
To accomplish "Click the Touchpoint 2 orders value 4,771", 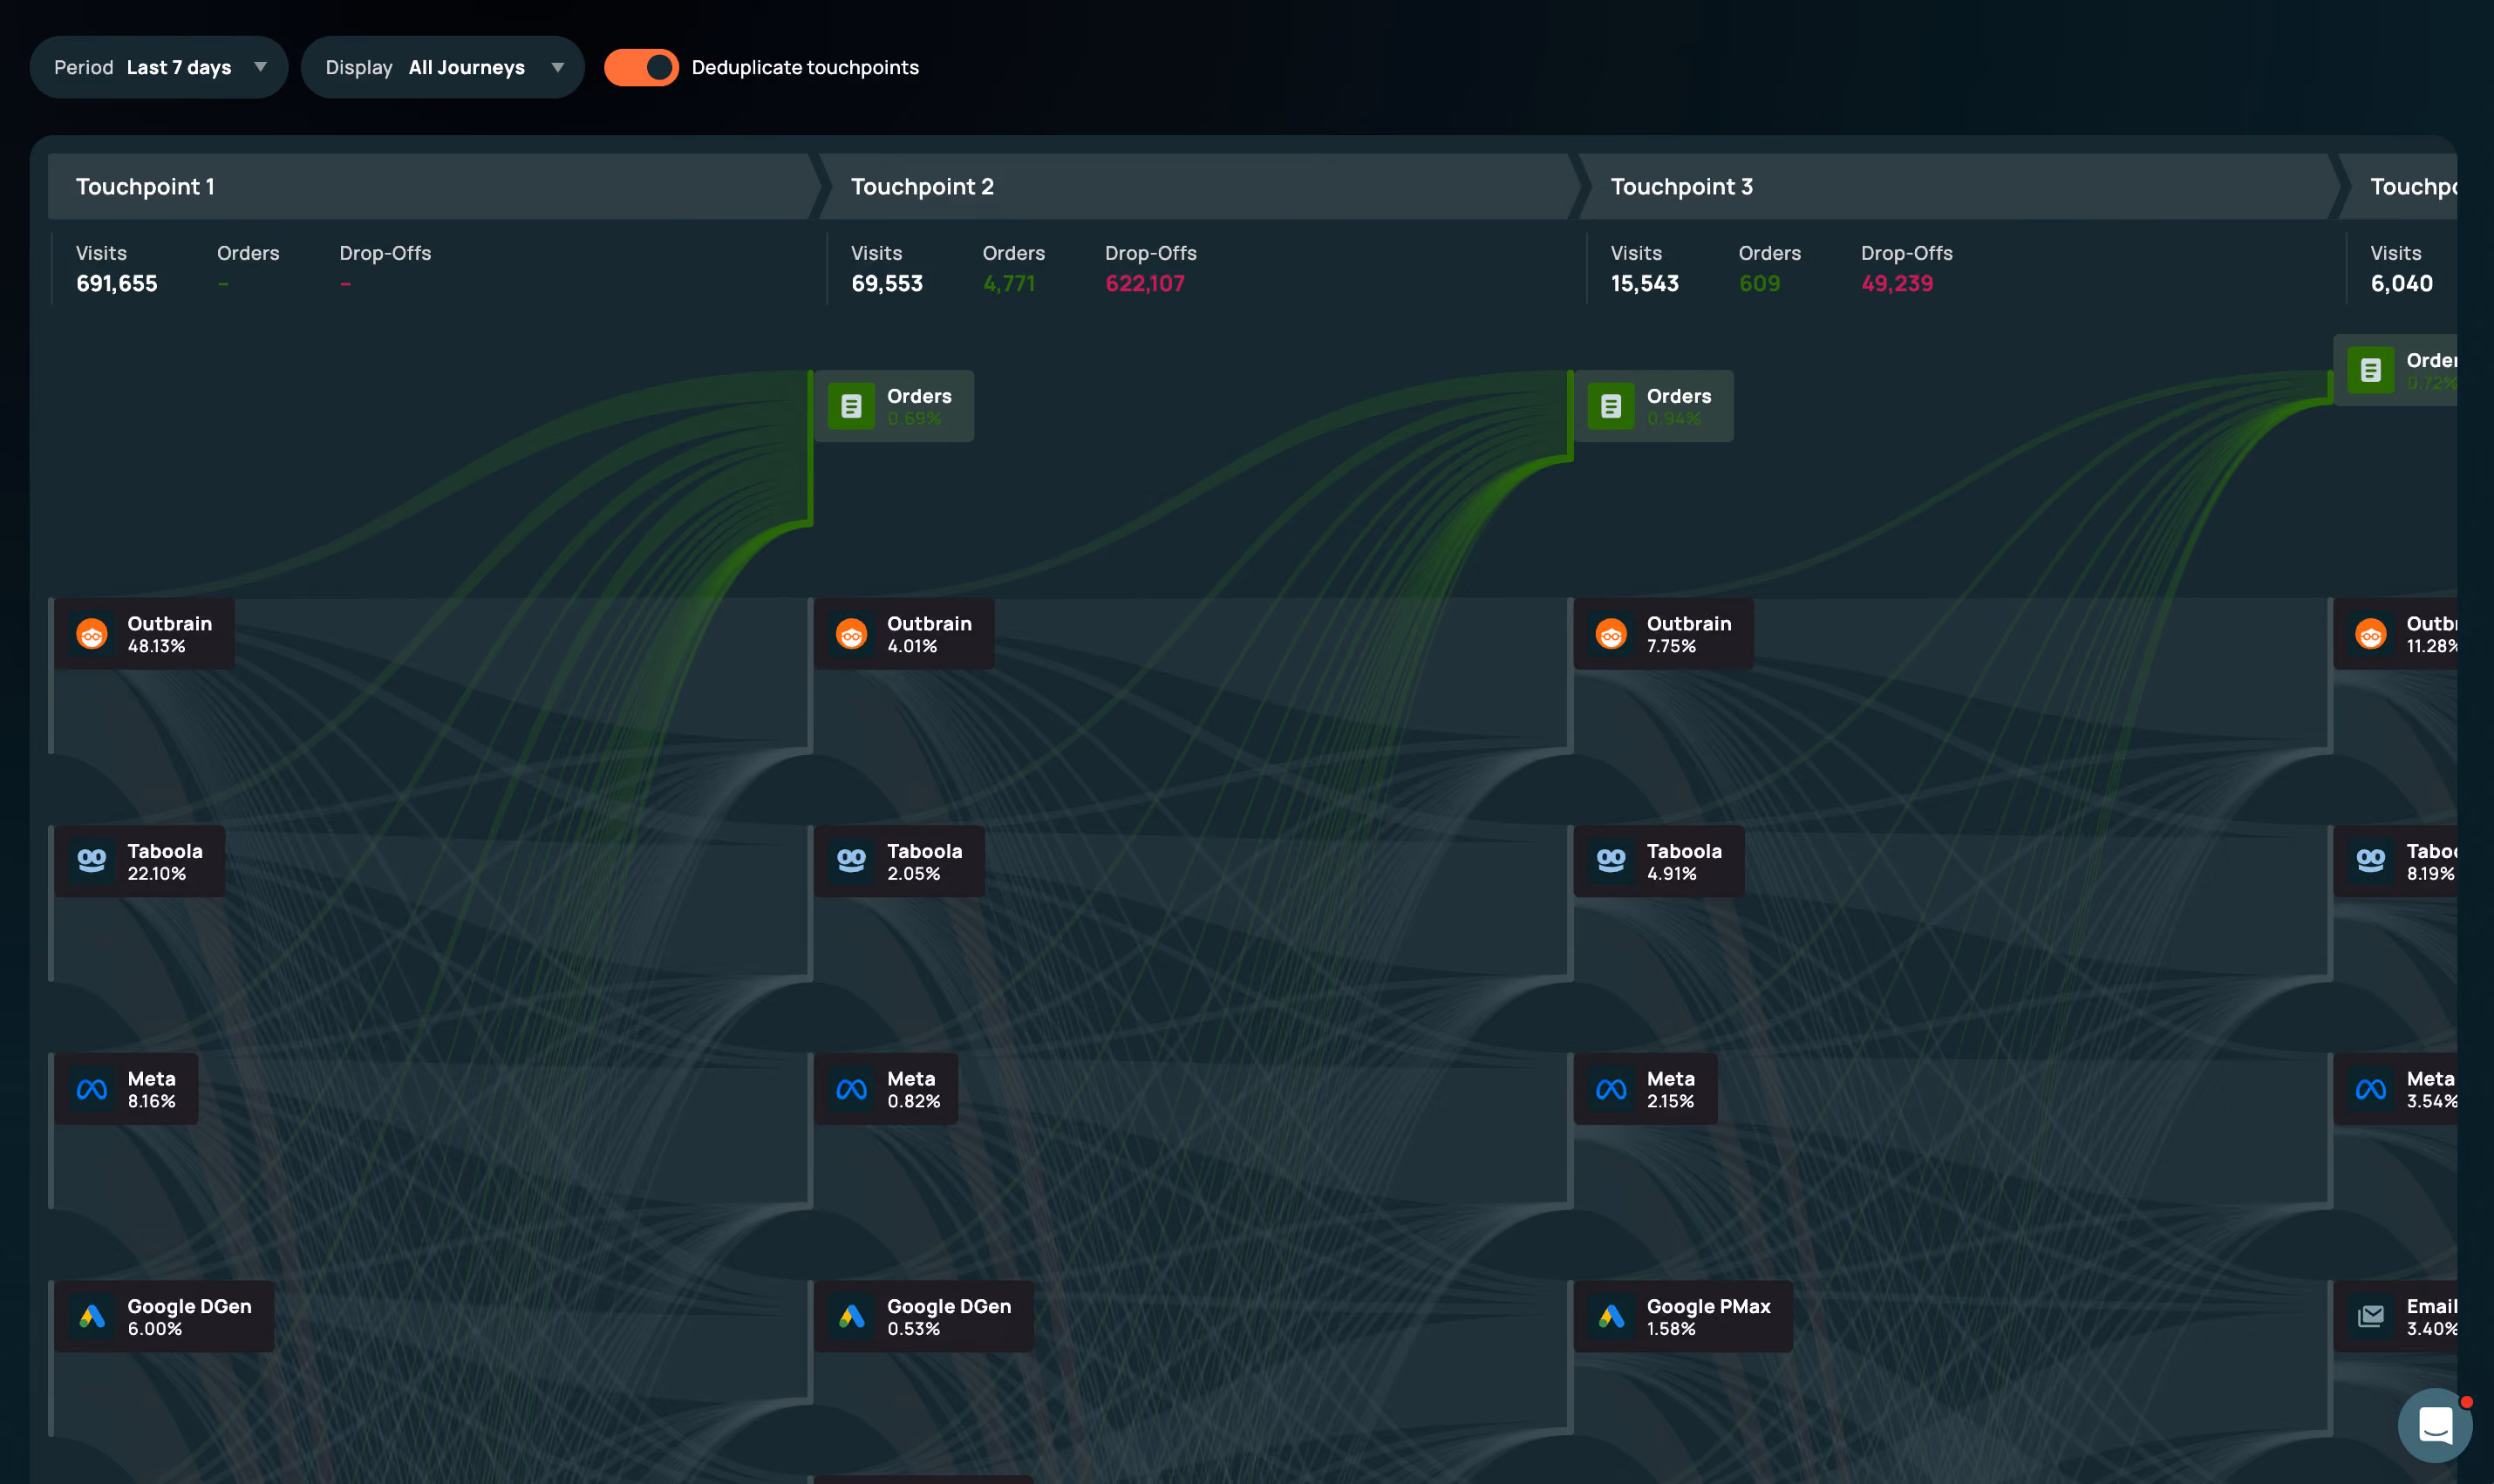I will click(x=1009, y=283).
